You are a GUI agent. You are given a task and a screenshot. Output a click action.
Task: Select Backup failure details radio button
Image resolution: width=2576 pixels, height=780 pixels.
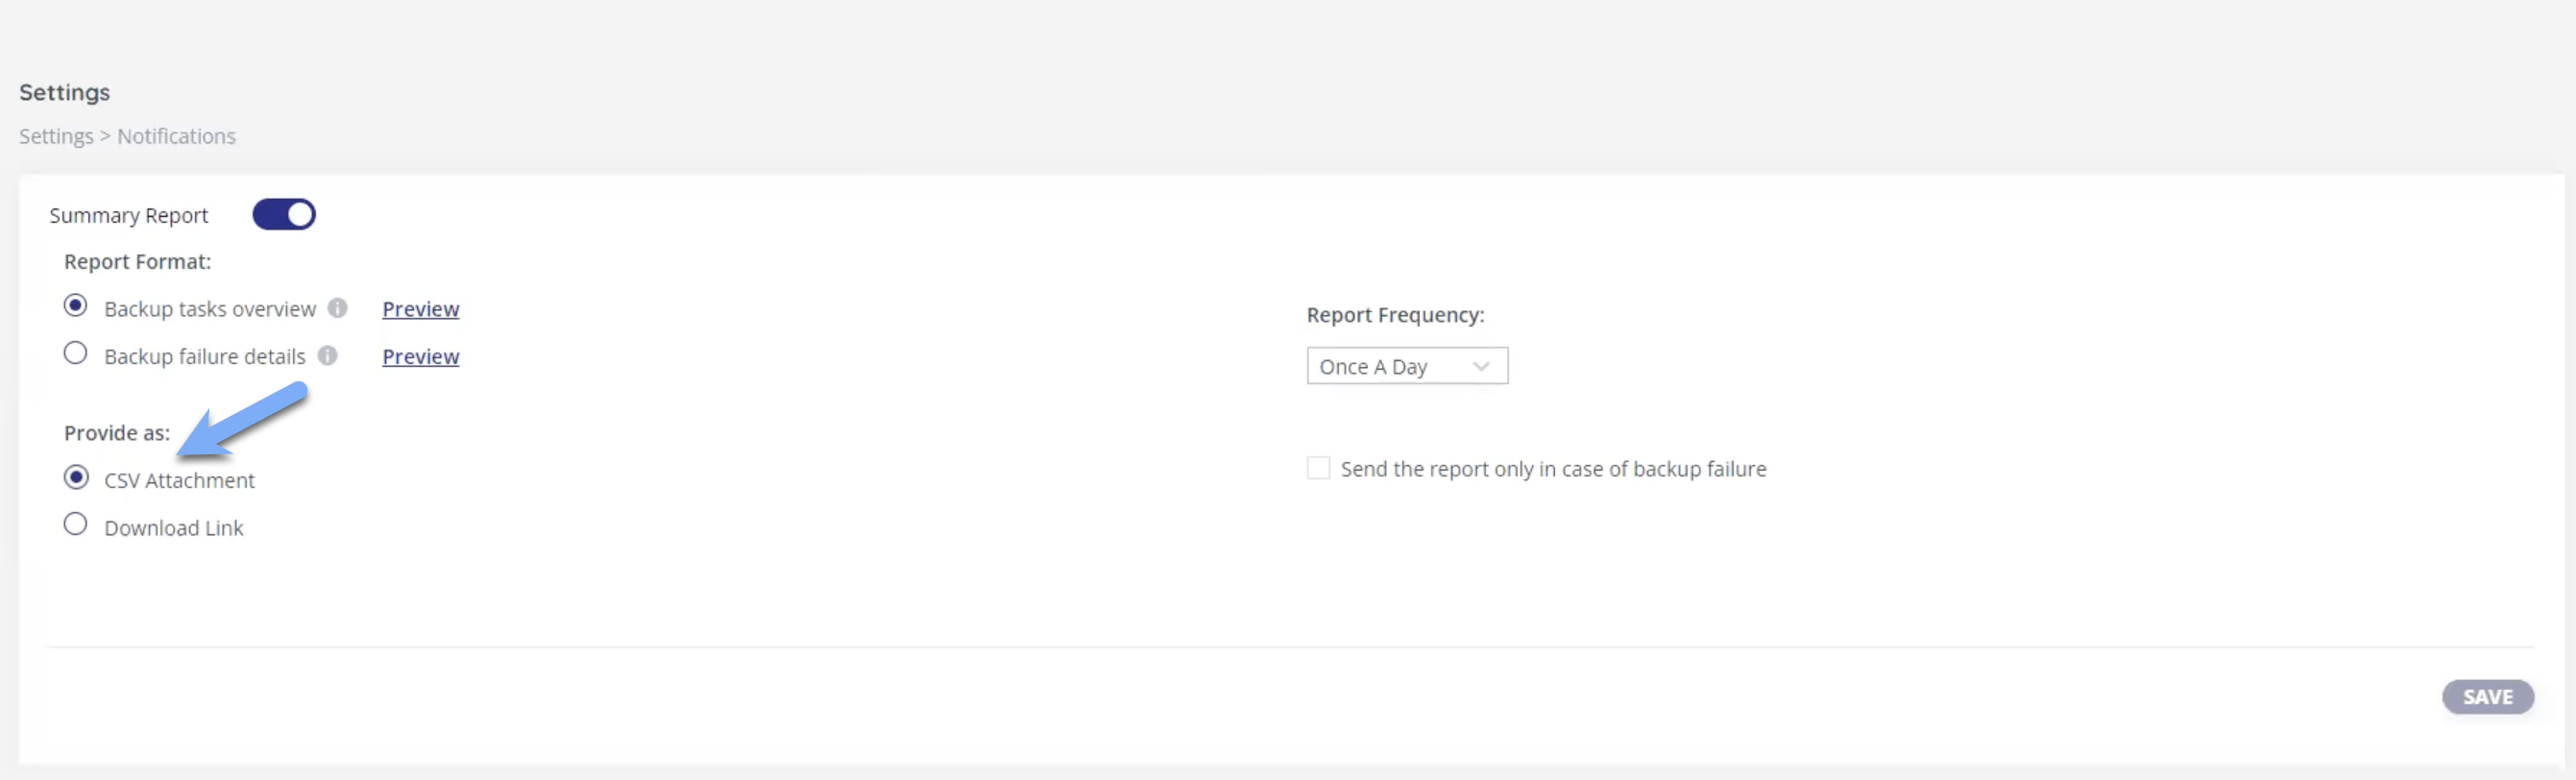click(75, 353)
